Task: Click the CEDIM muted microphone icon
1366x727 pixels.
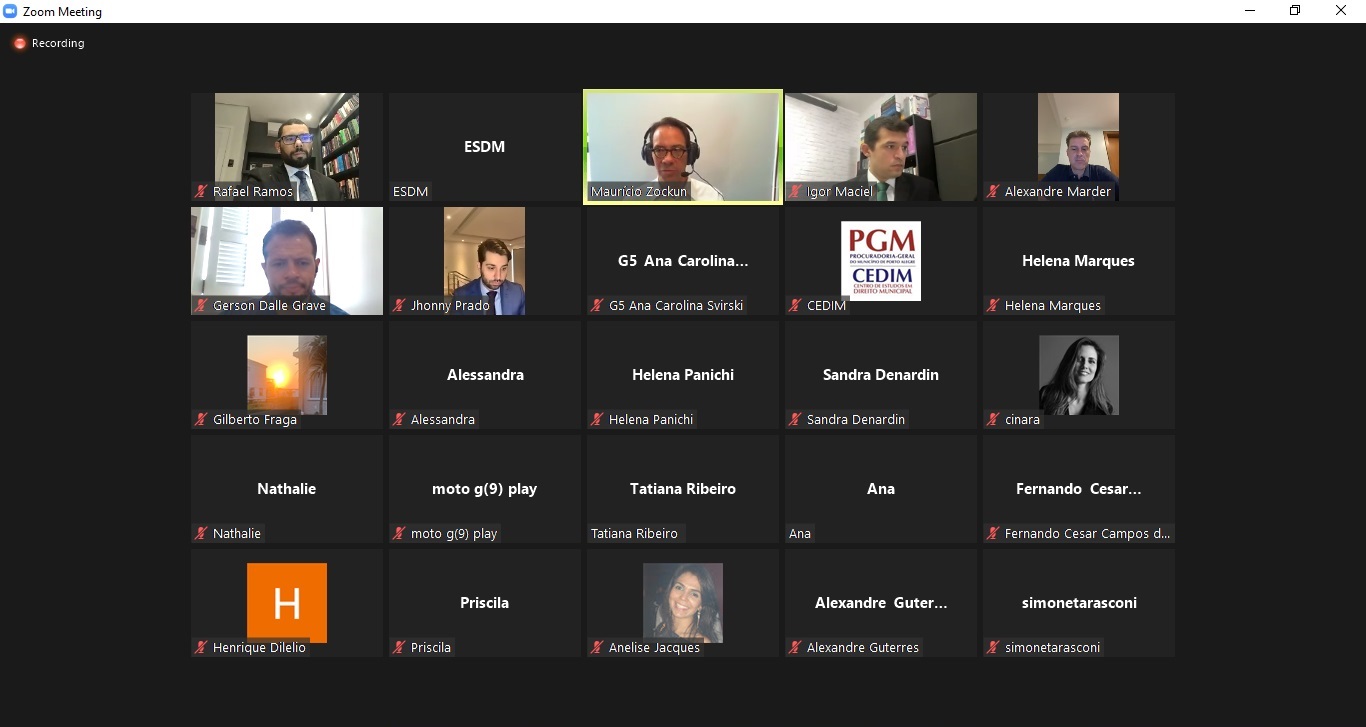Action: point(795,305)
